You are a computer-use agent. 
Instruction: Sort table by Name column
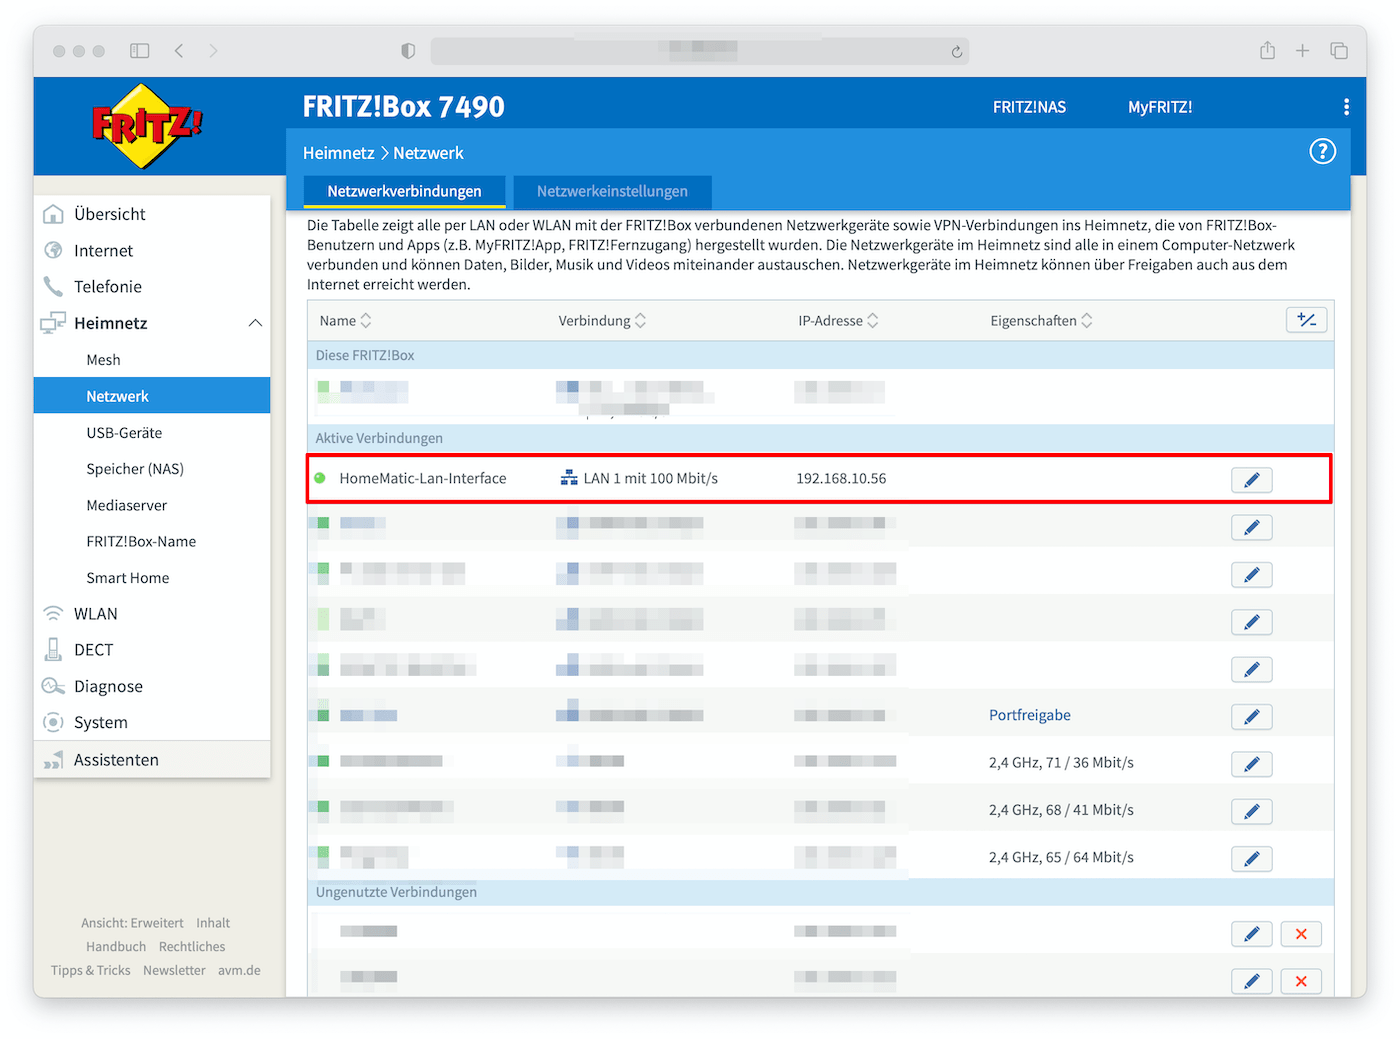pyautogui.click(x=345, y=321)
